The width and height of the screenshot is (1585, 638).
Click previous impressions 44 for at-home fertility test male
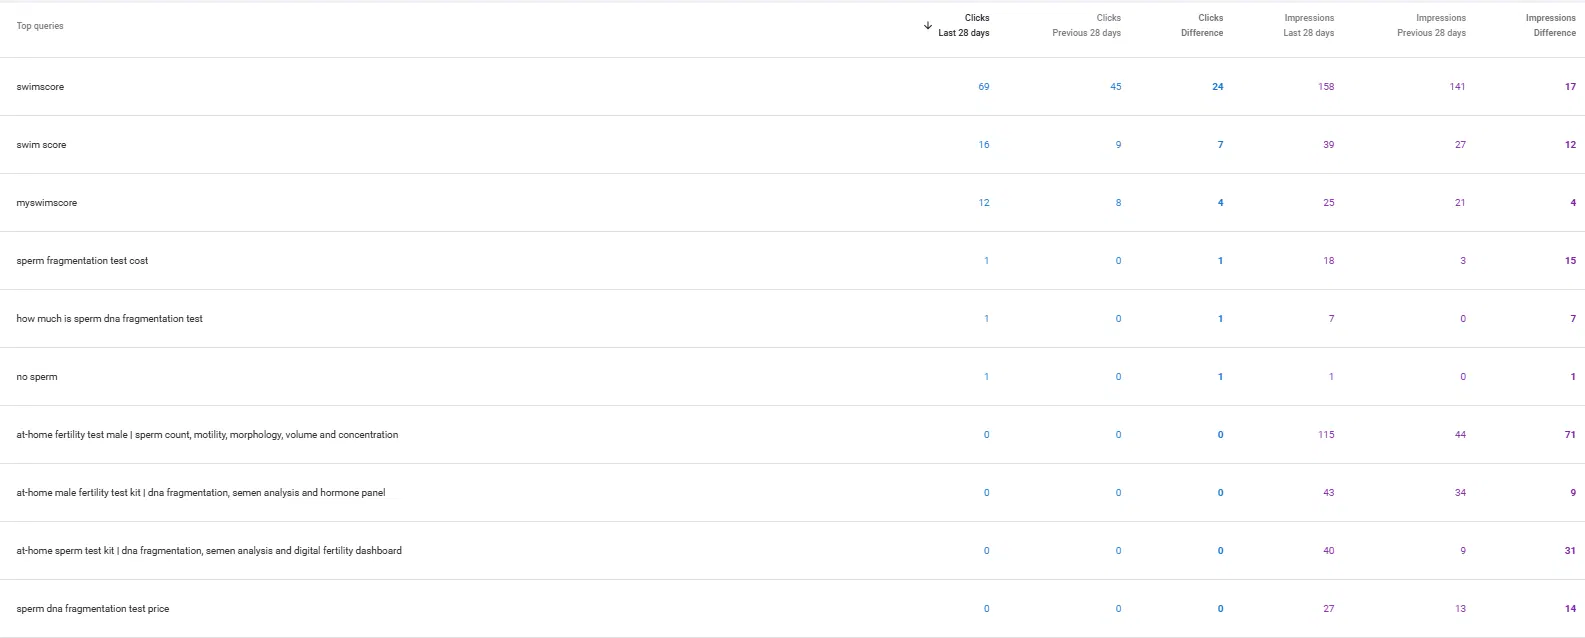pyautogui.click(x=1460, y=435)
